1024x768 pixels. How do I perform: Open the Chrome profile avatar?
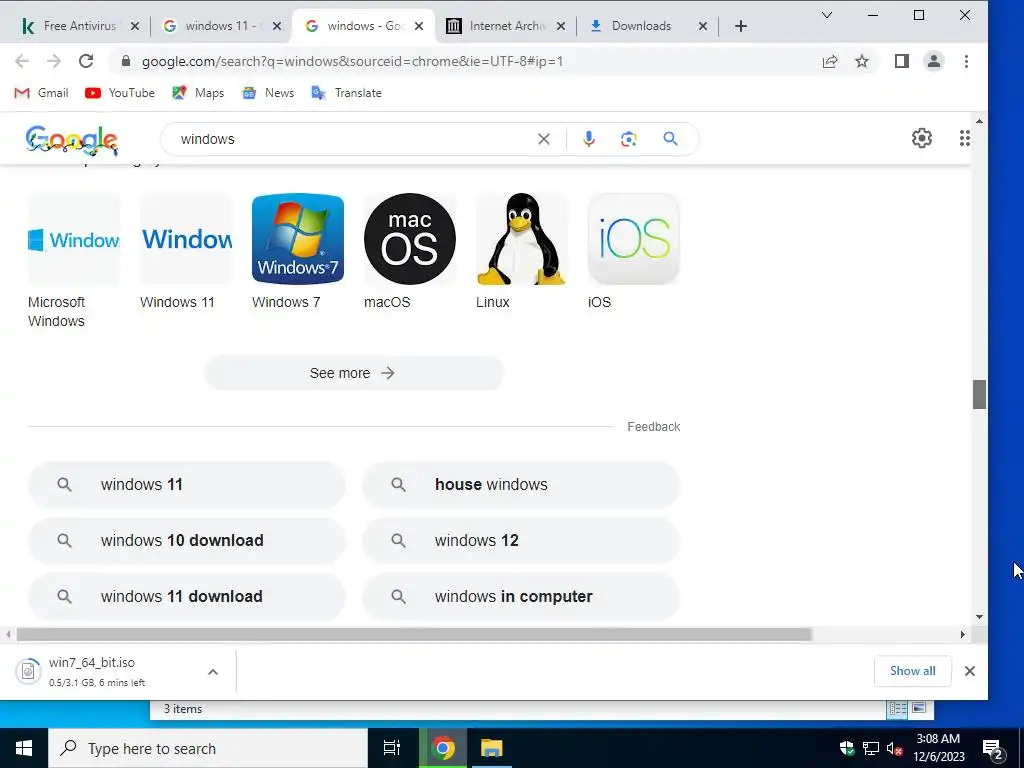(x=934, y=61)
